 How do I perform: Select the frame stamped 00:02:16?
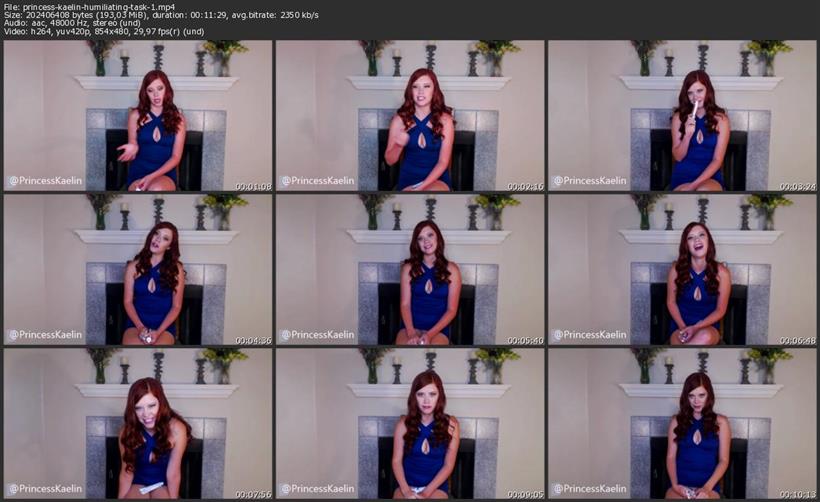[410, 115]
